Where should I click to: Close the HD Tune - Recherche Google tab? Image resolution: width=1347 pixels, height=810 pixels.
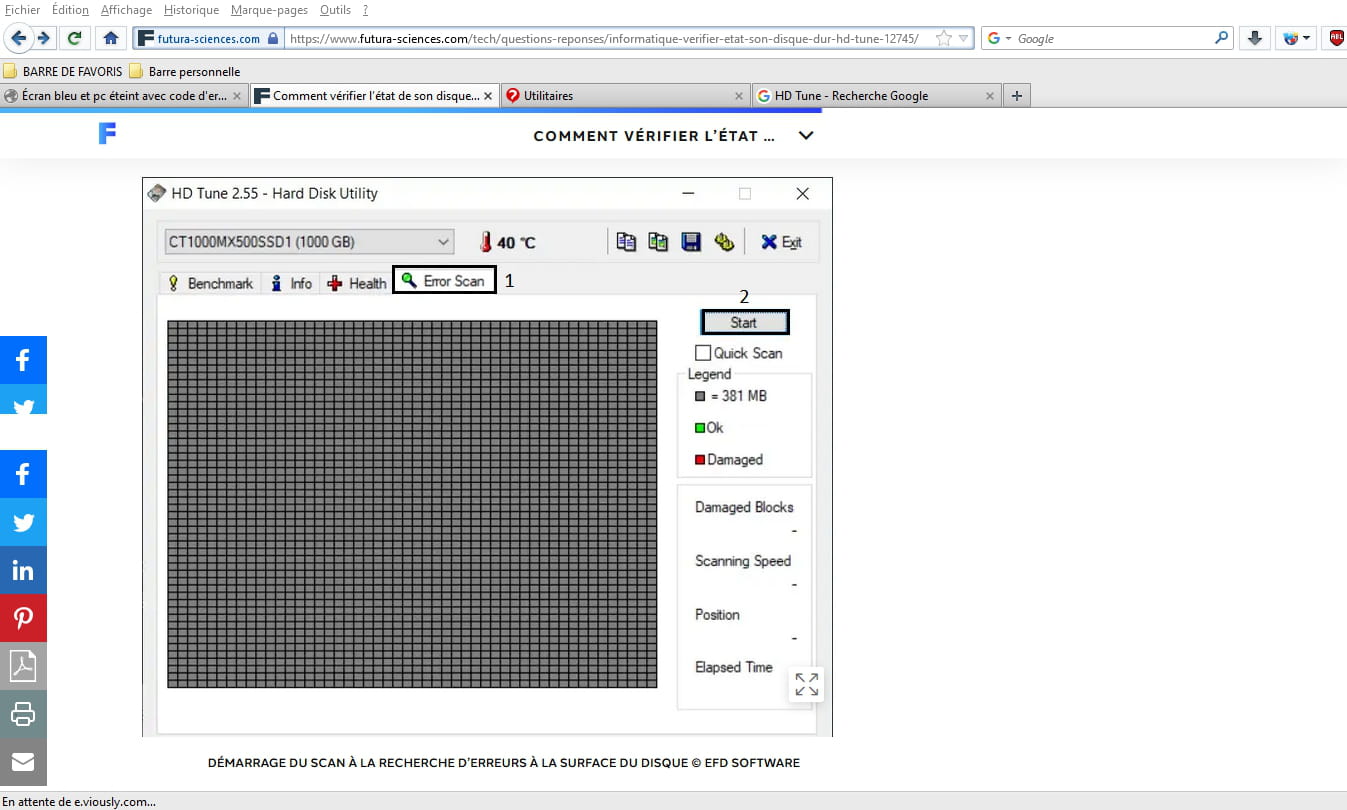(x=990, y=96)
